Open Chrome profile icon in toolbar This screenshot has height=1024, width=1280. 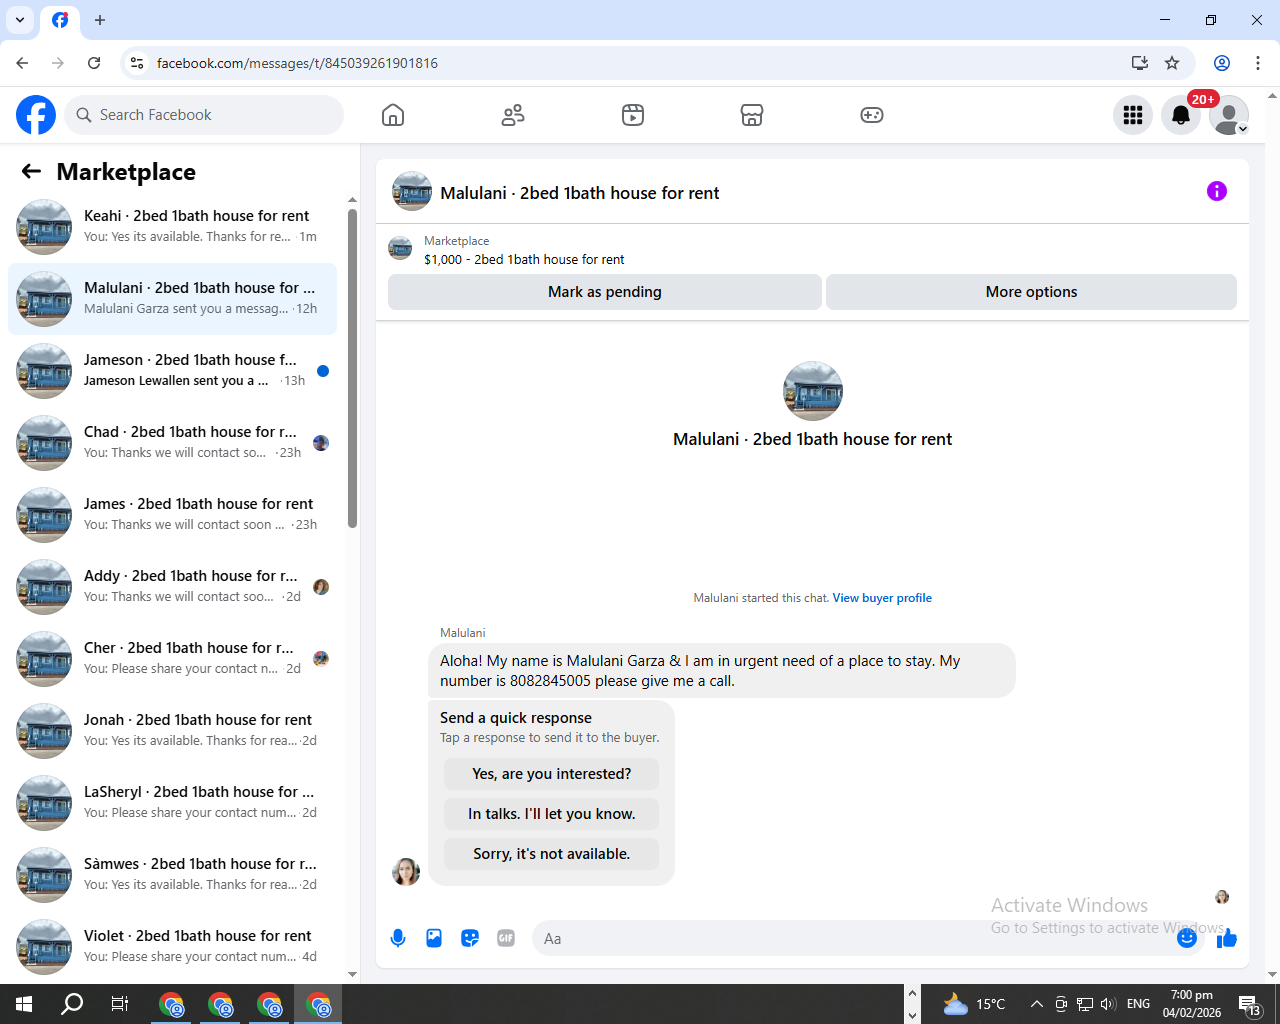(1222, 63)
